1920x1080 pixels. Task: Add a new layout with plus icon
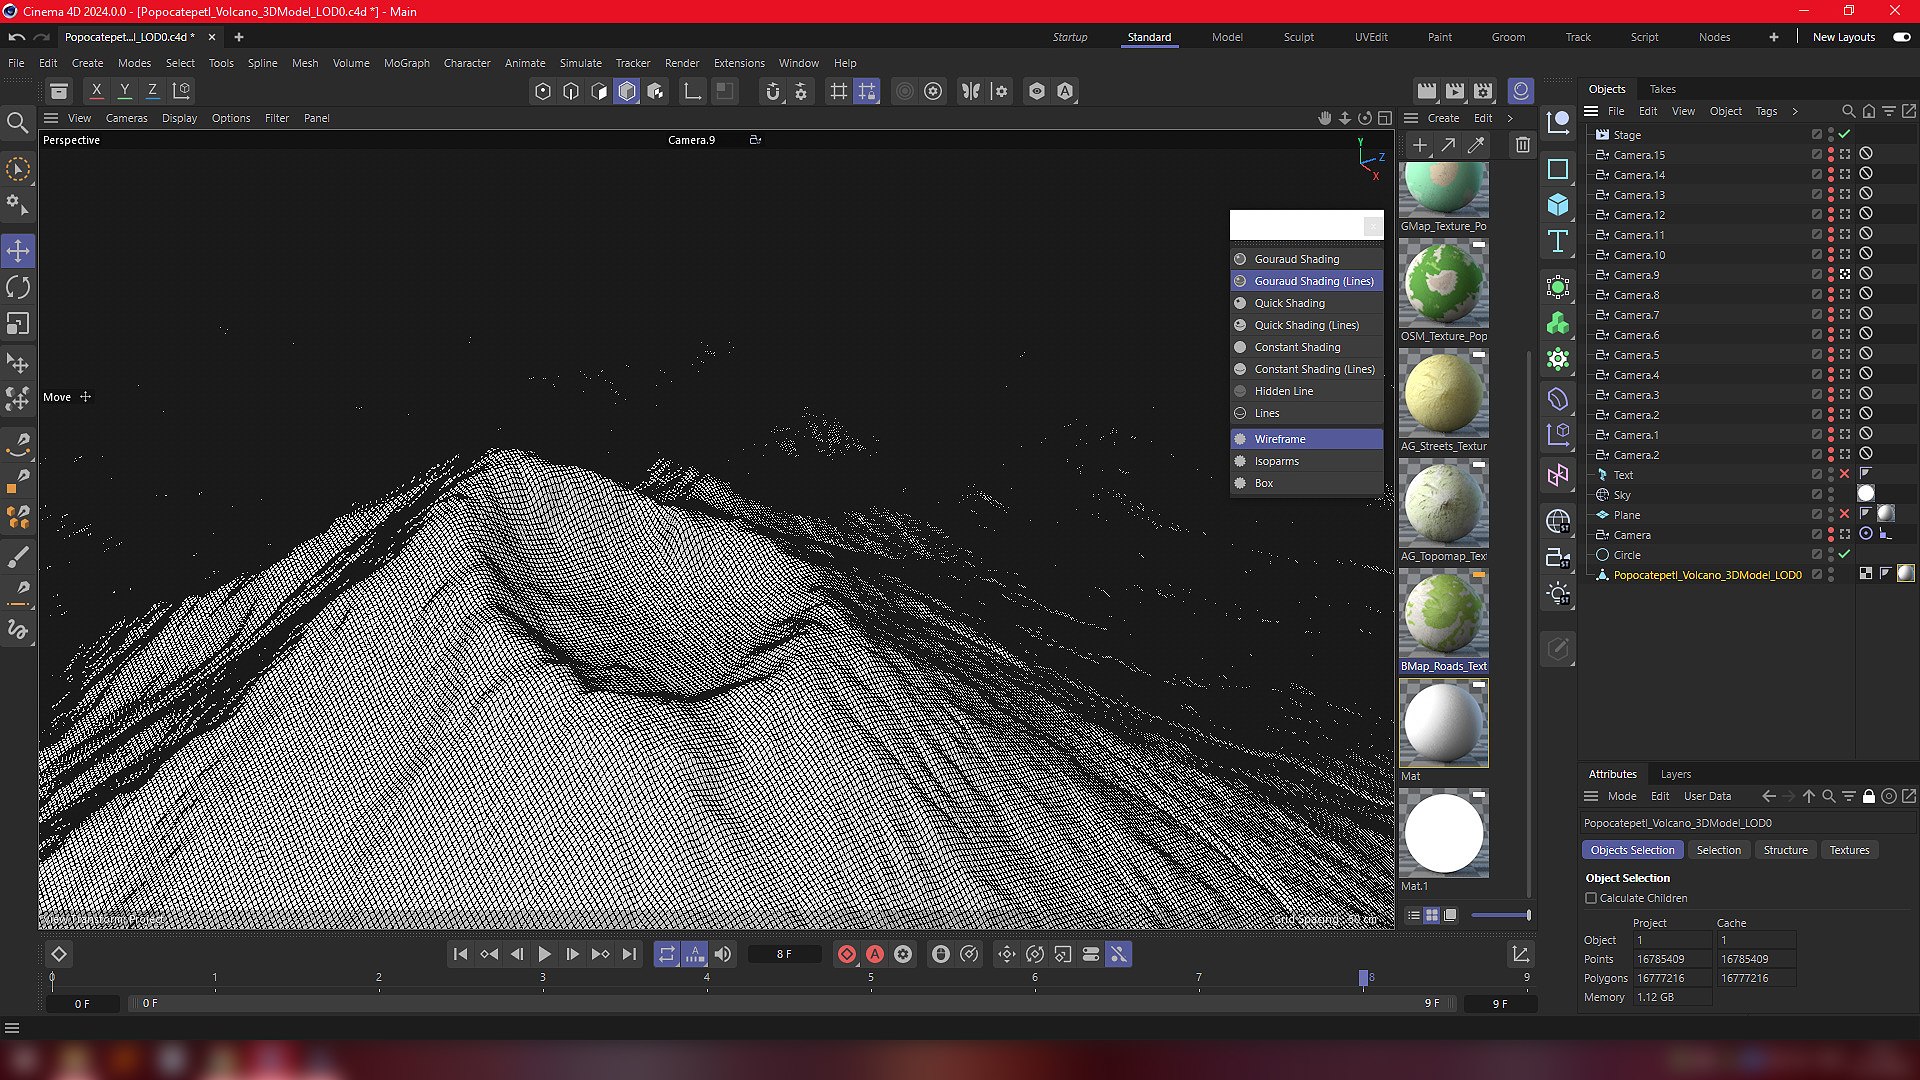(1773, 37)
